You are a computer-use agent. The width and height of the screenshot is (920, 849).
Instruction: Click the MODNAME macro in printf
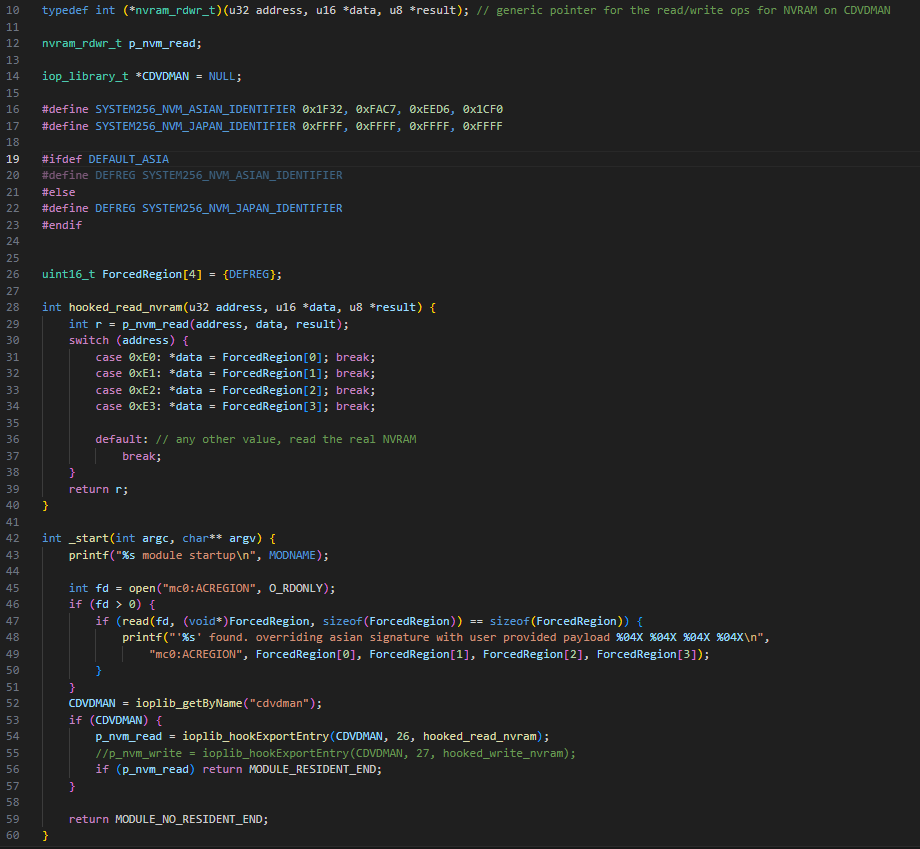[x=292, y=555]
